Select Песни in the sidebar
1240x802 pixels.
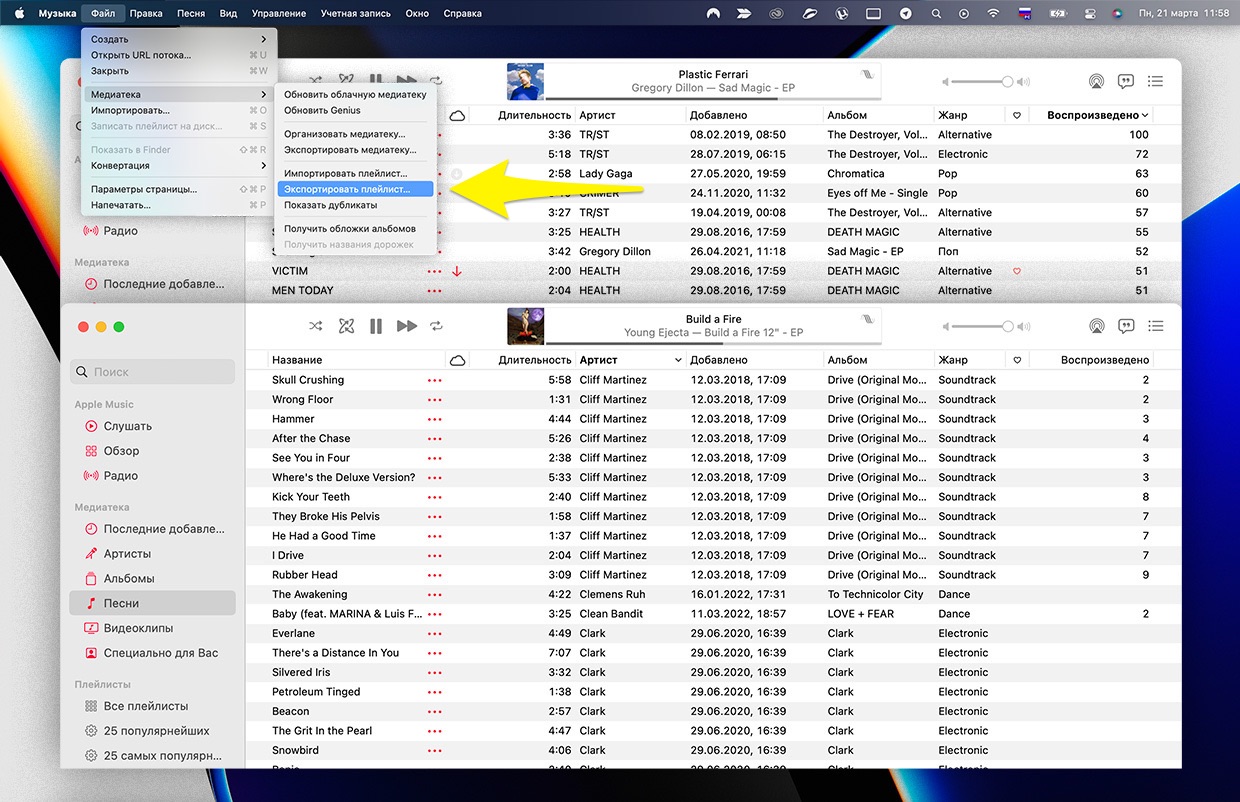click(x=152, y=603)
